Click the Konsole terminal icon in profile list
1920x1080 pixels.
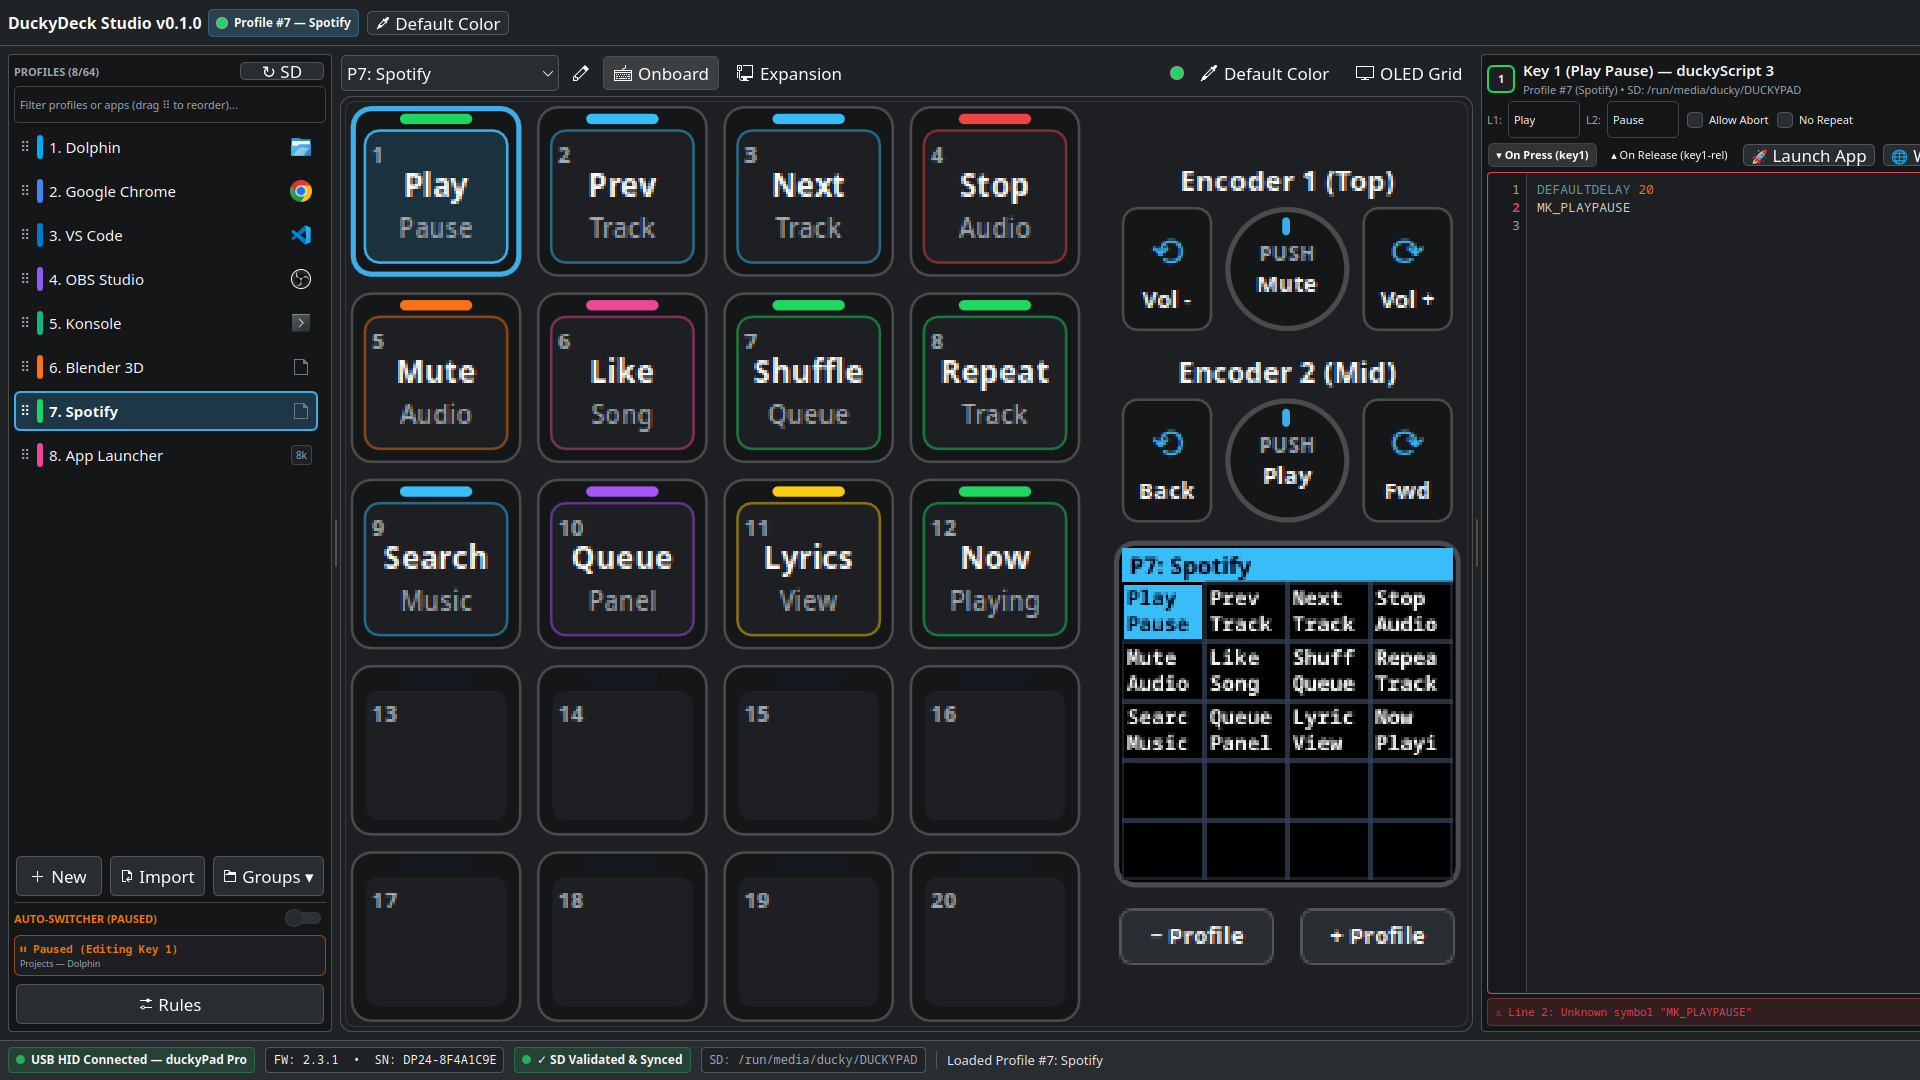[x=301, y=323]
